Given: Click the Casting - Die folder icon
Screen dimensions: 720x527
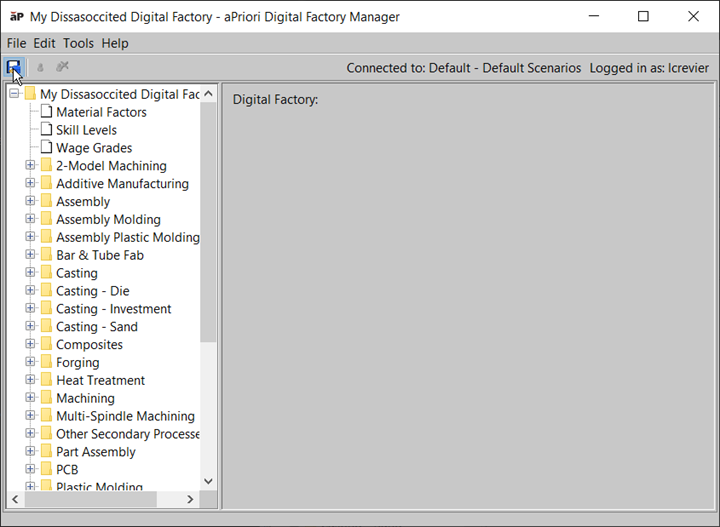Looking at the screenshot, I should 46,290.
